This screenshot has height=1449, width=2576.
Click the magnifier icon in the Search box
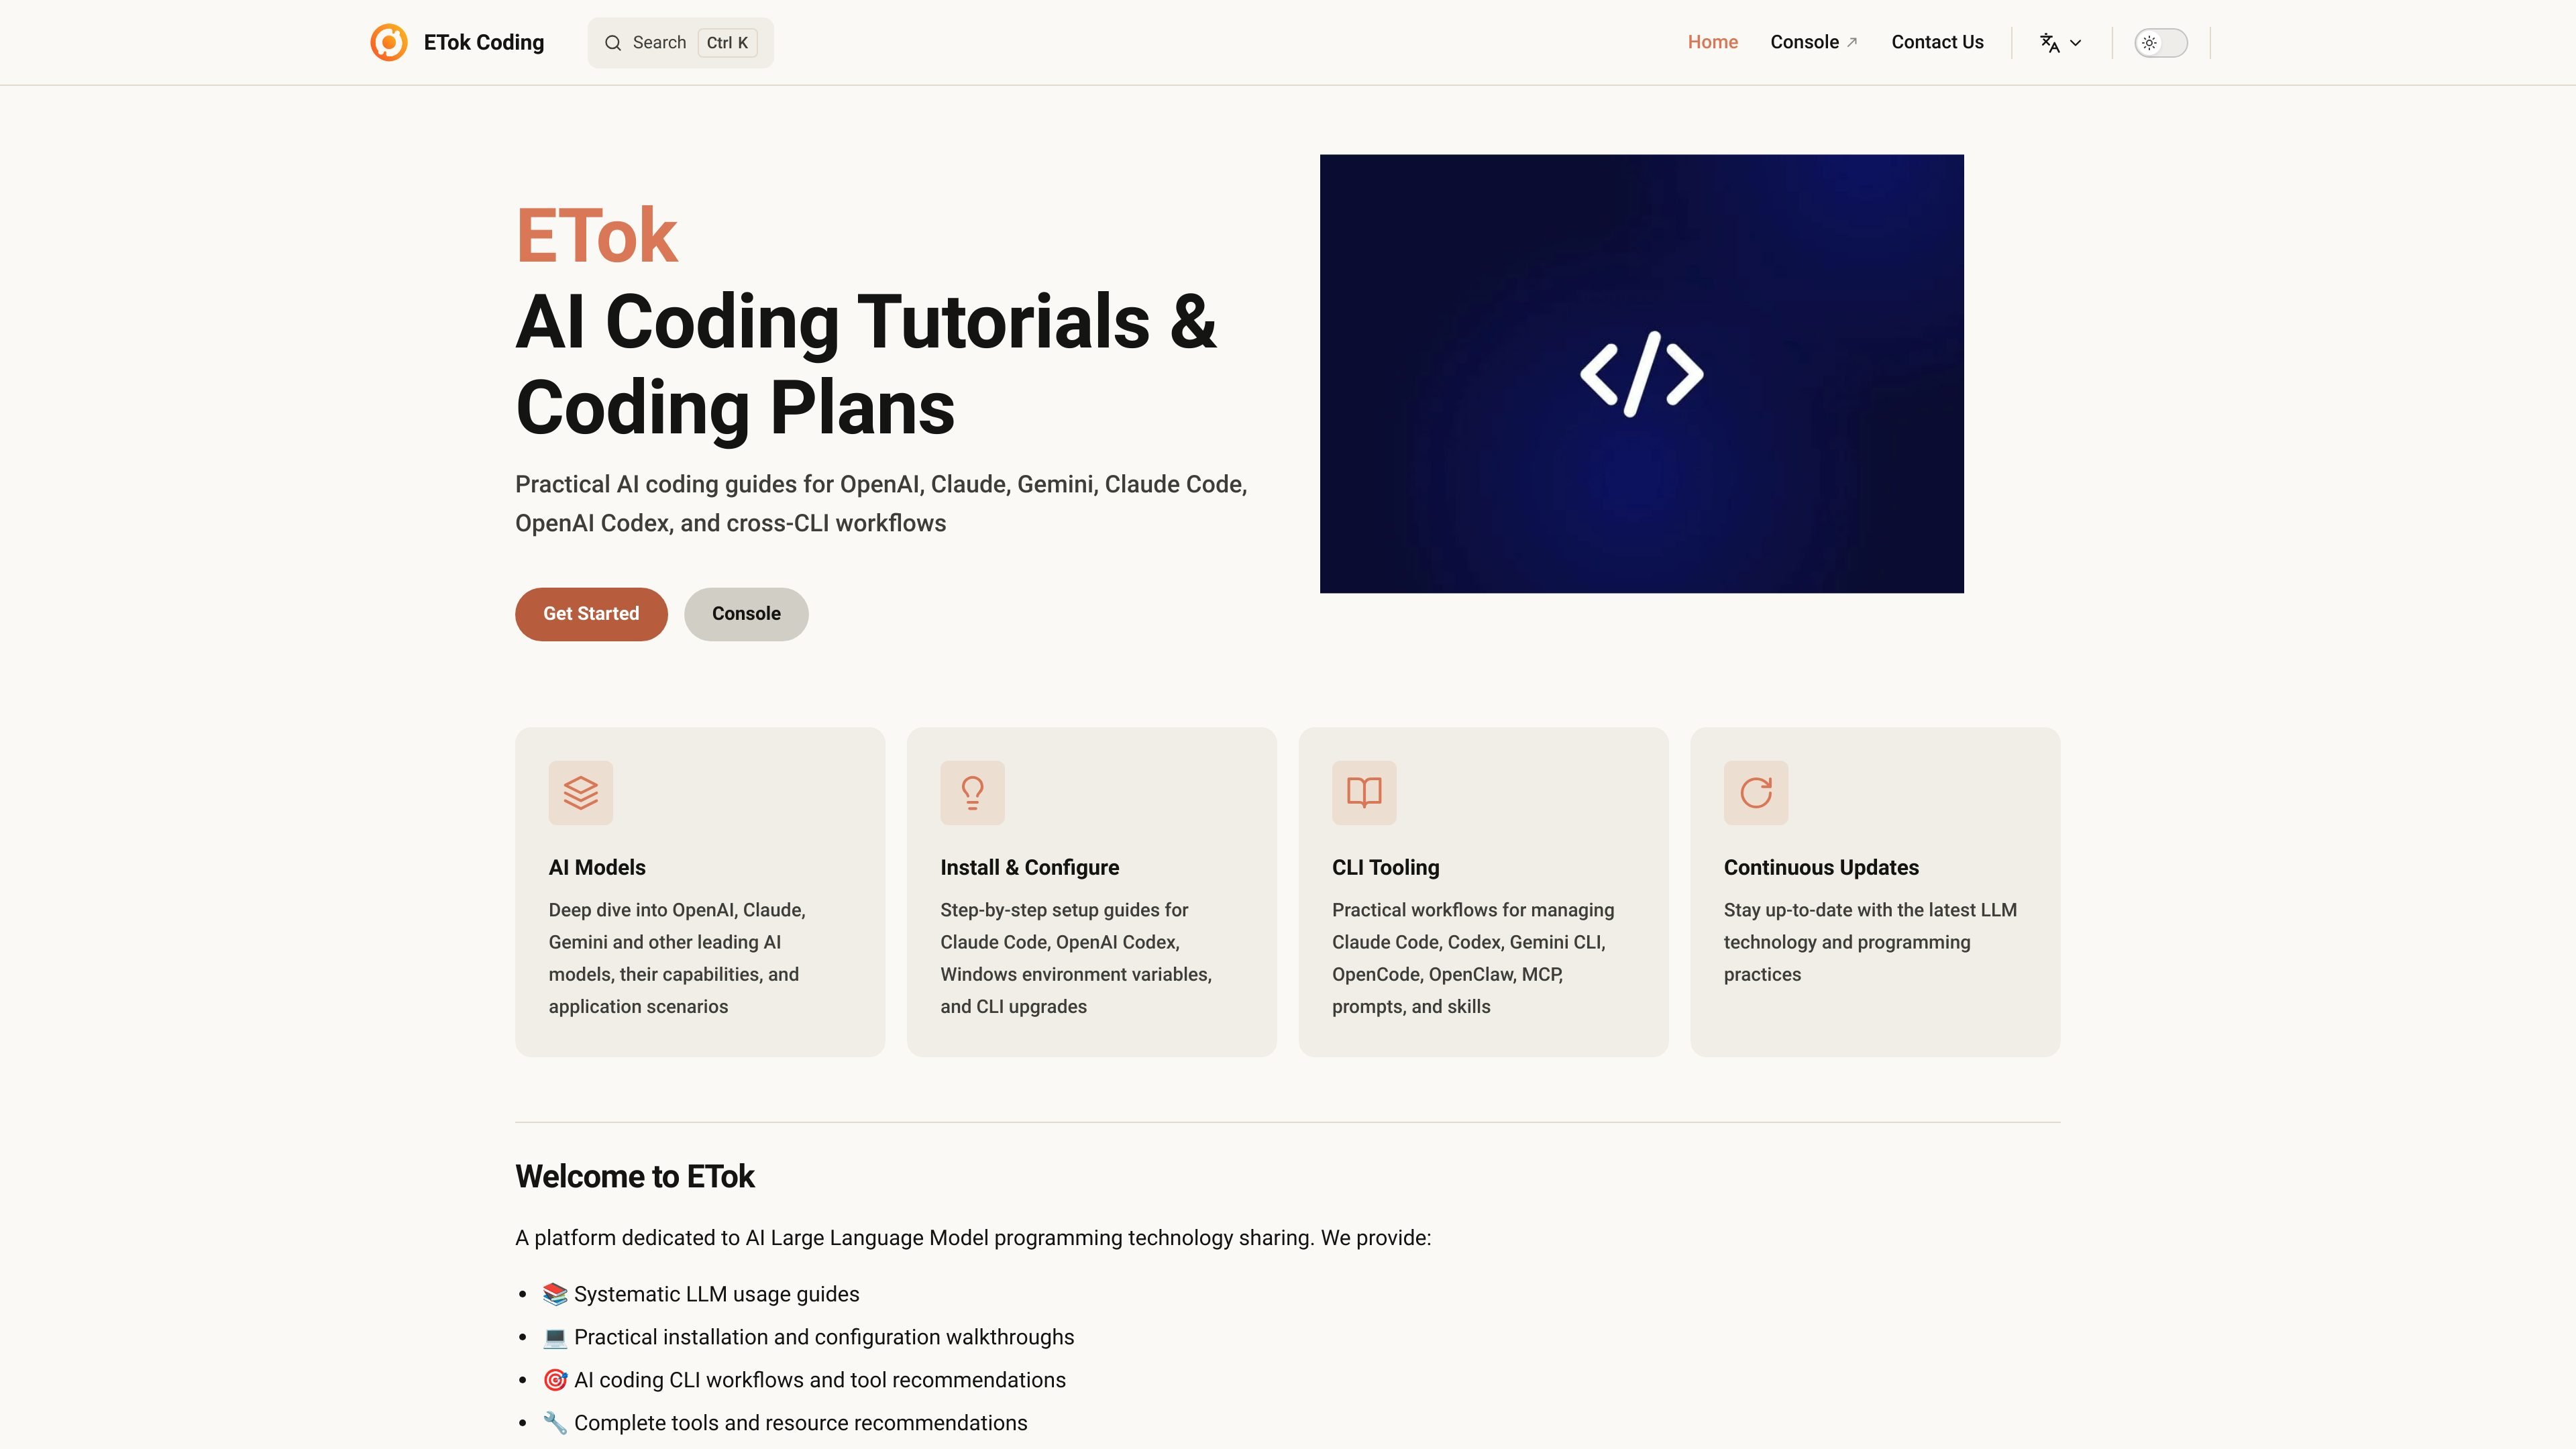click(x=613, y=43)
